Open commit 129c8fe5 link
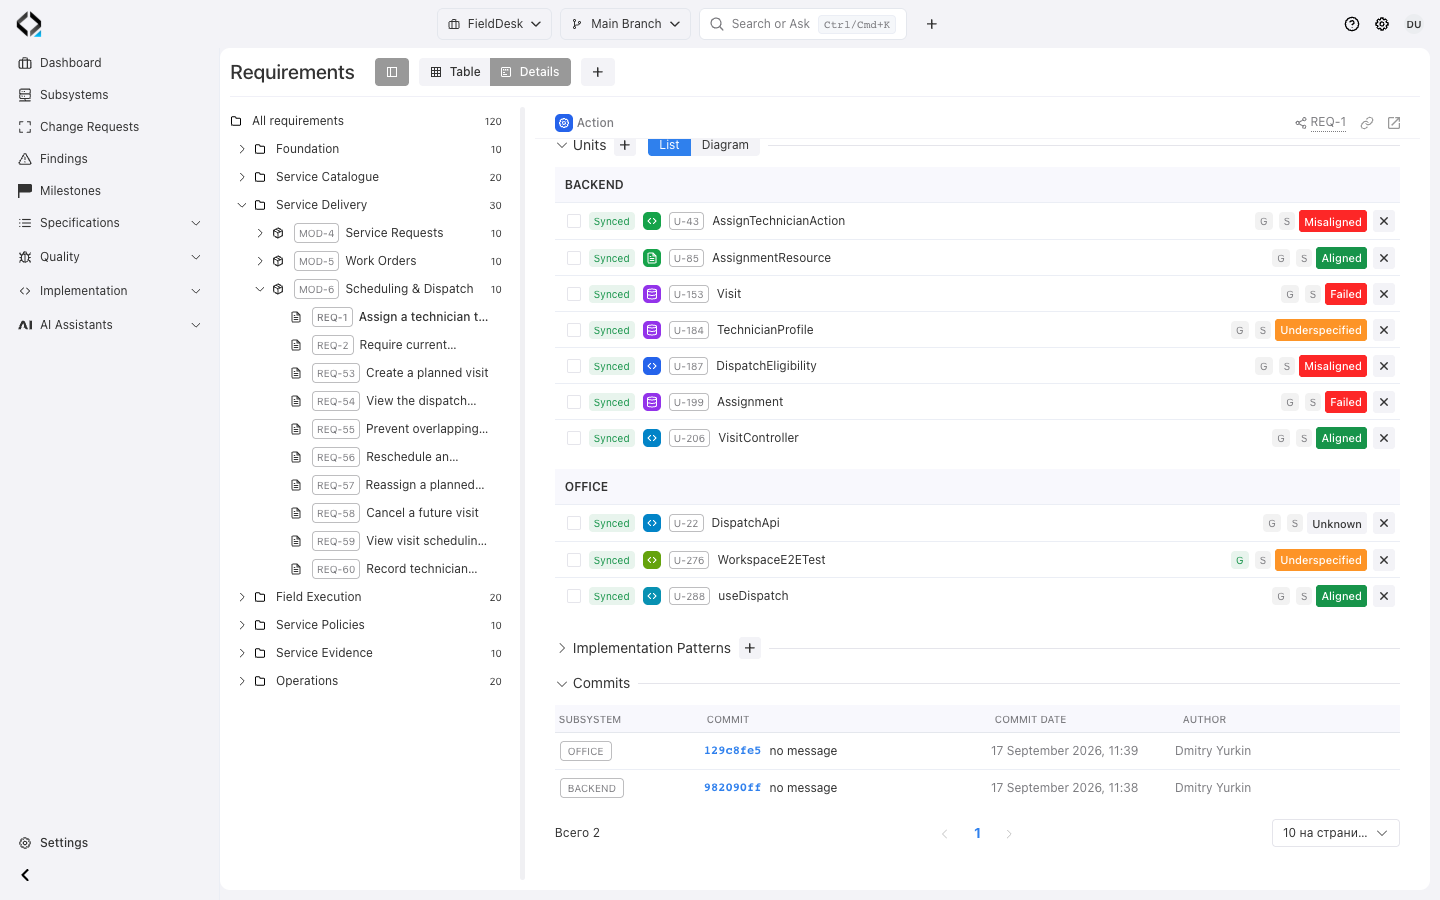This screenshot has width=1440, height=900. coord(732,751)
